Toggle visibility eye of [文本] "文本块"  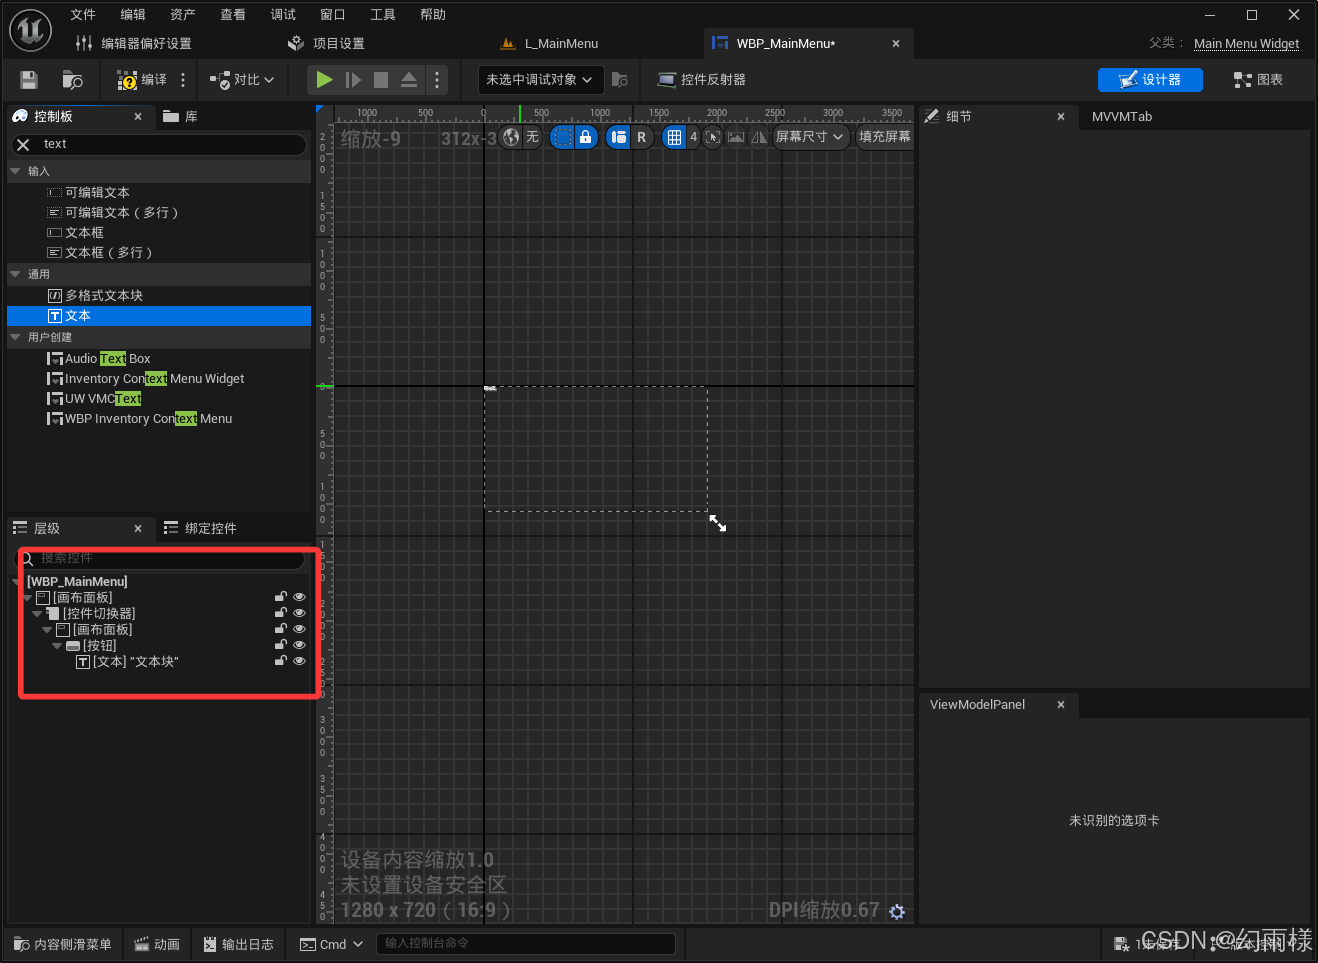299,661
